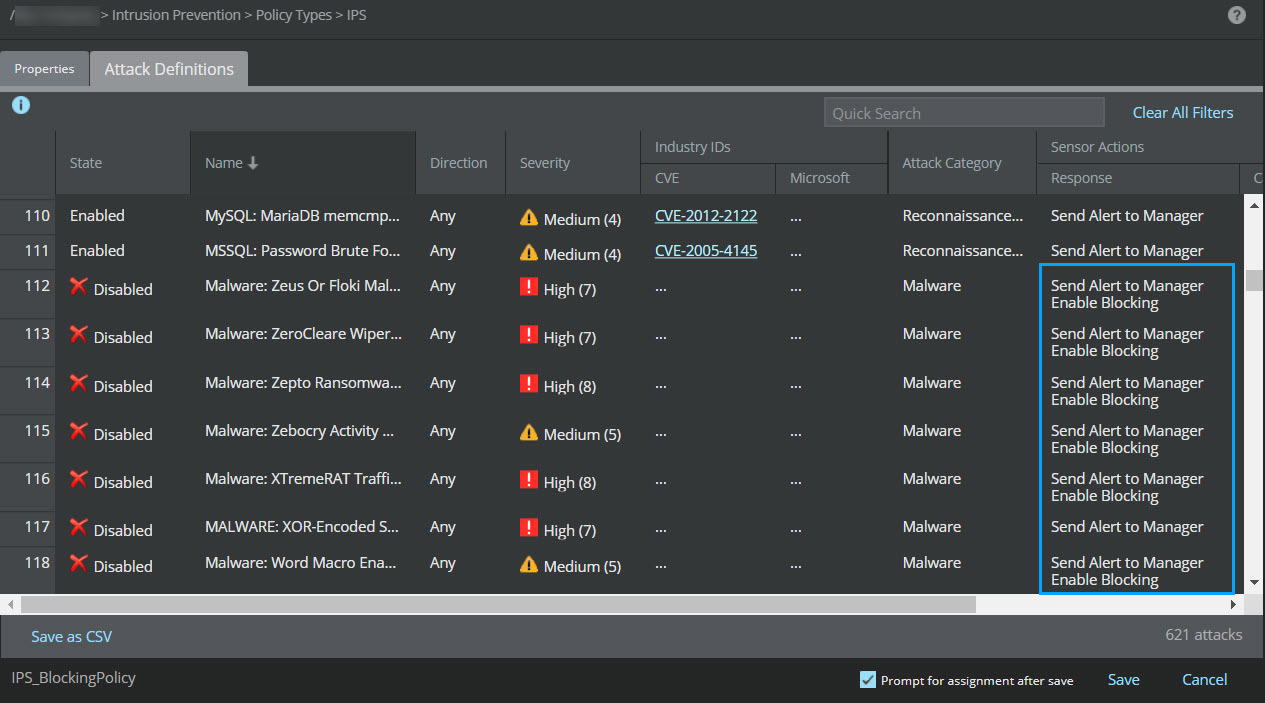
Task: Click Medium severity warning icon in row 110
Action: pyautogui.click(x=529, y=218)
